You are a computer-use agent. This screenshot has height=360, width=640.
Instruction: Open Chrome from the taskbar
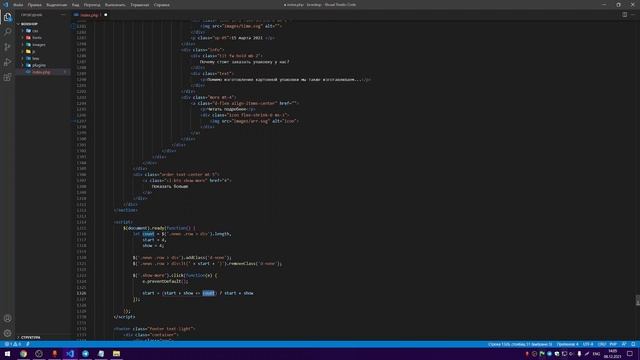23,353
